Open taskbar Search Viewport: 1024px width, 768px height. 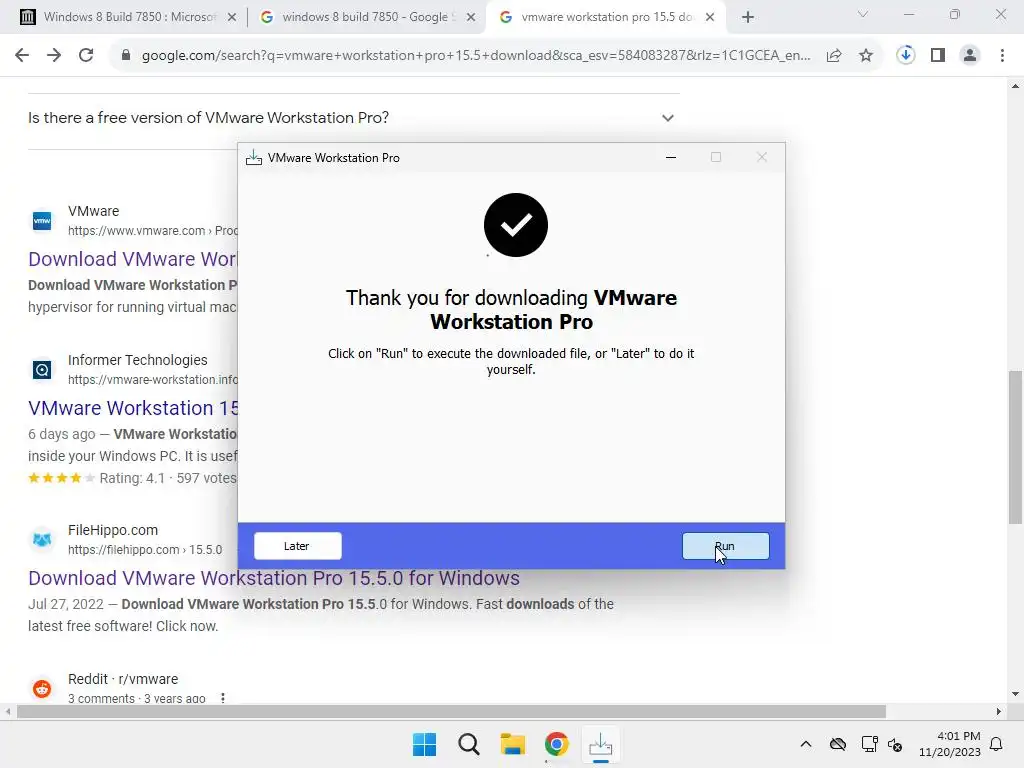click(x=468, y=744)
